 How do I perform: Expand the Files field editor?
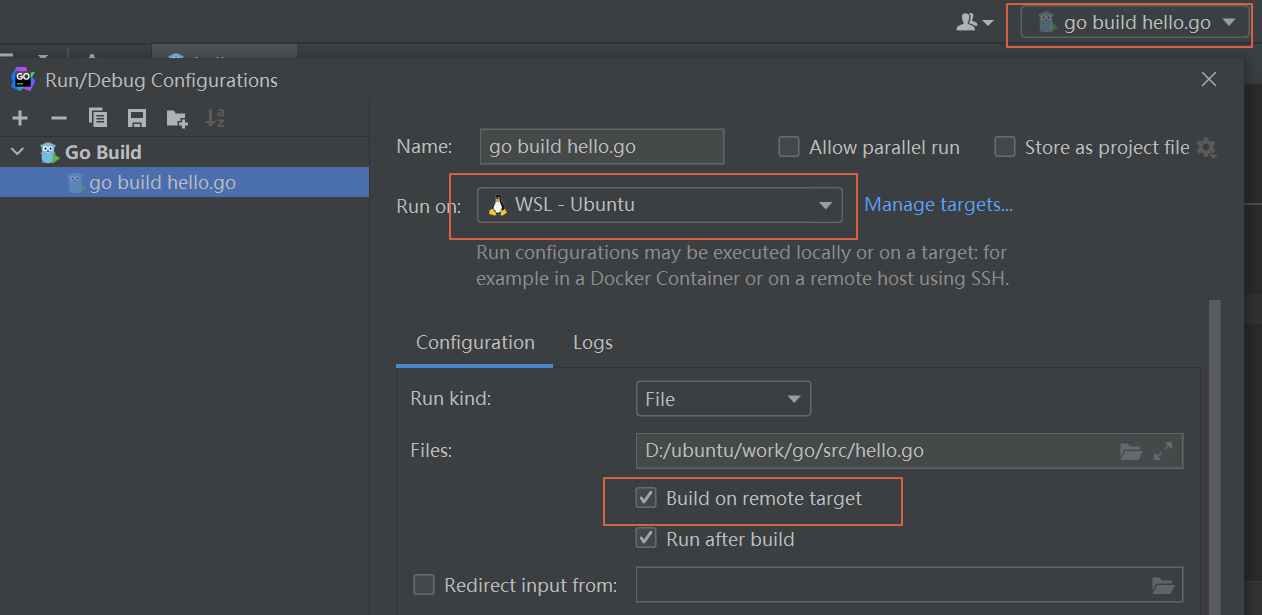1163,451
